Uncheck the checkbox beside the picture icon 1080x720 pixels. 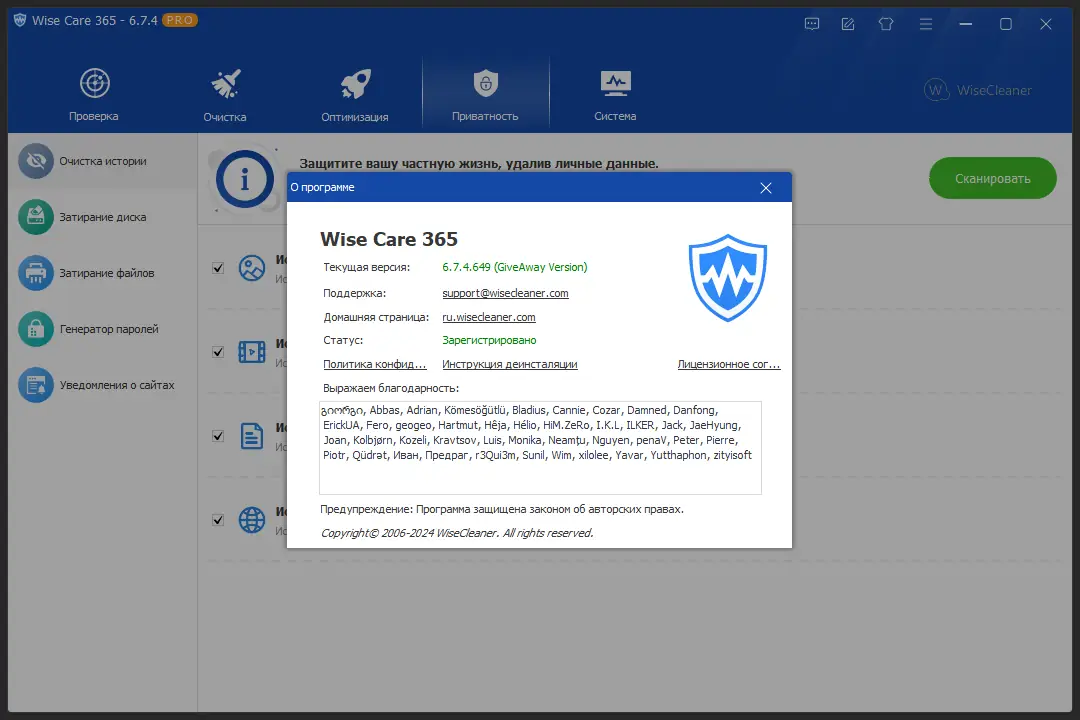pyautogui.click(x=218, y=268)
